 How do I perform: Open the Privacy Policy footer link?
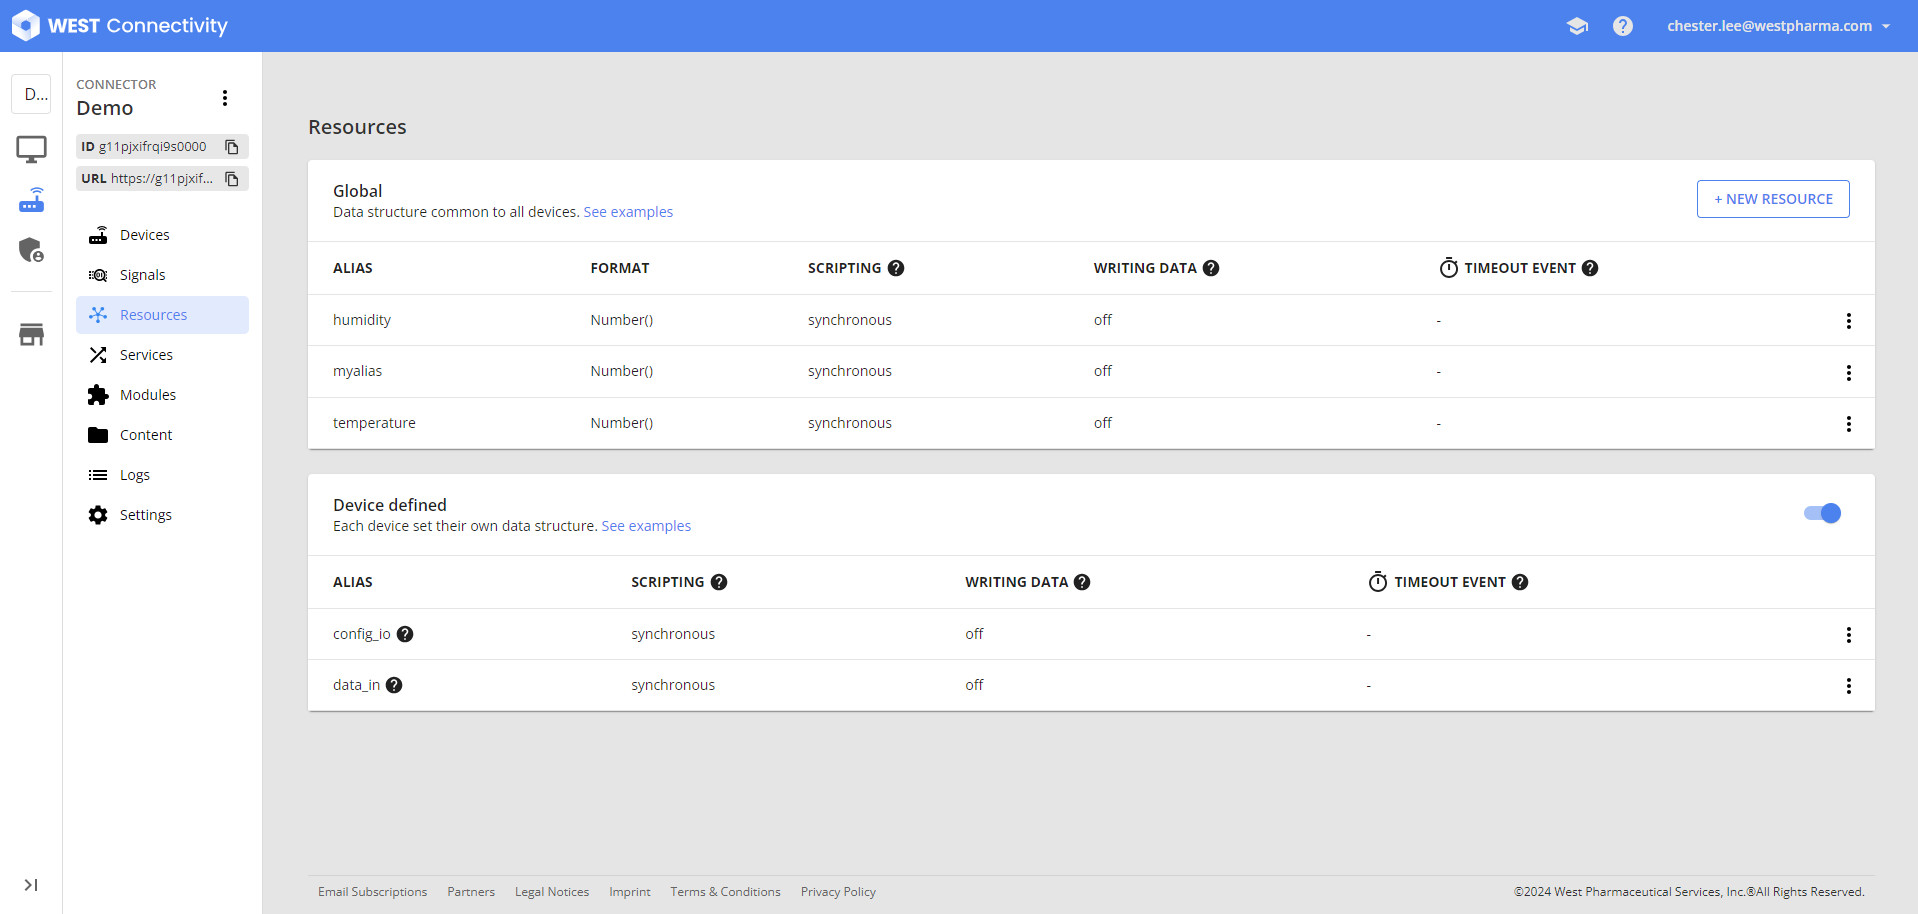(x=838, y=892)
